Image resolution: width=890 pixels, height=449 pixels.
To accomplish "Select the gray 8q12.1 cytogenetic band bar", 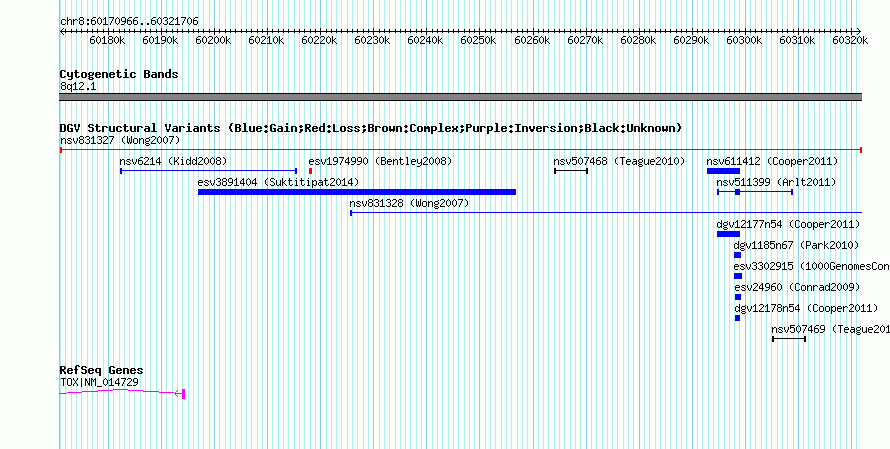I will coord(461,97).
